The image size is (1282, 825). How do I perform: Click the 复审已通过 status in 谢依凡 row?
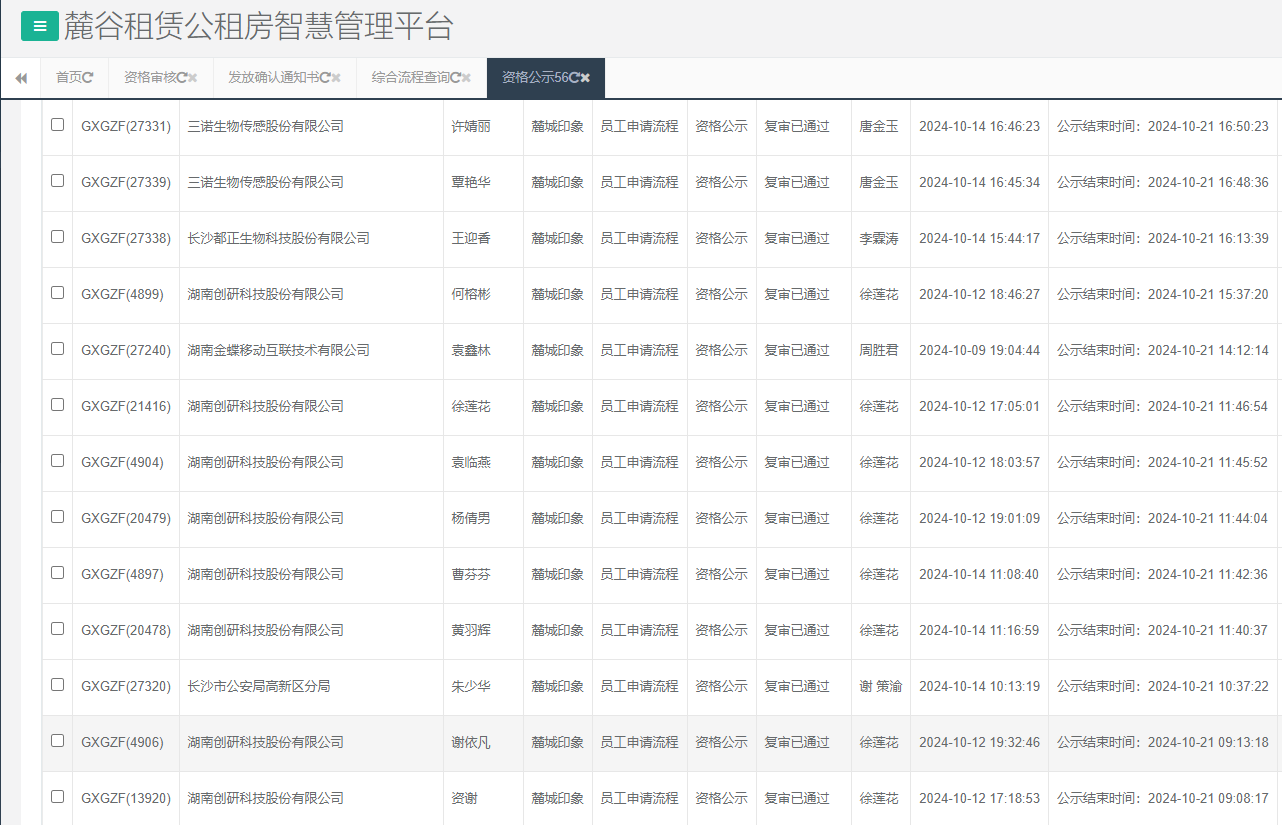pyautogui.click(x=796, y=742)
